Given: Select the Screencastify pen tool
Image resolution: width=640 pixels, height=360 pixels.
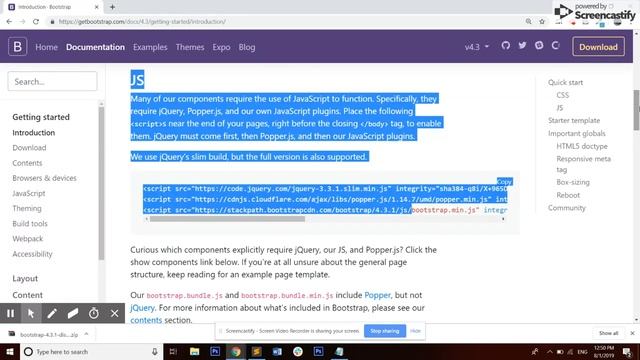Looking at the screenshot, I should pos(52,313).
